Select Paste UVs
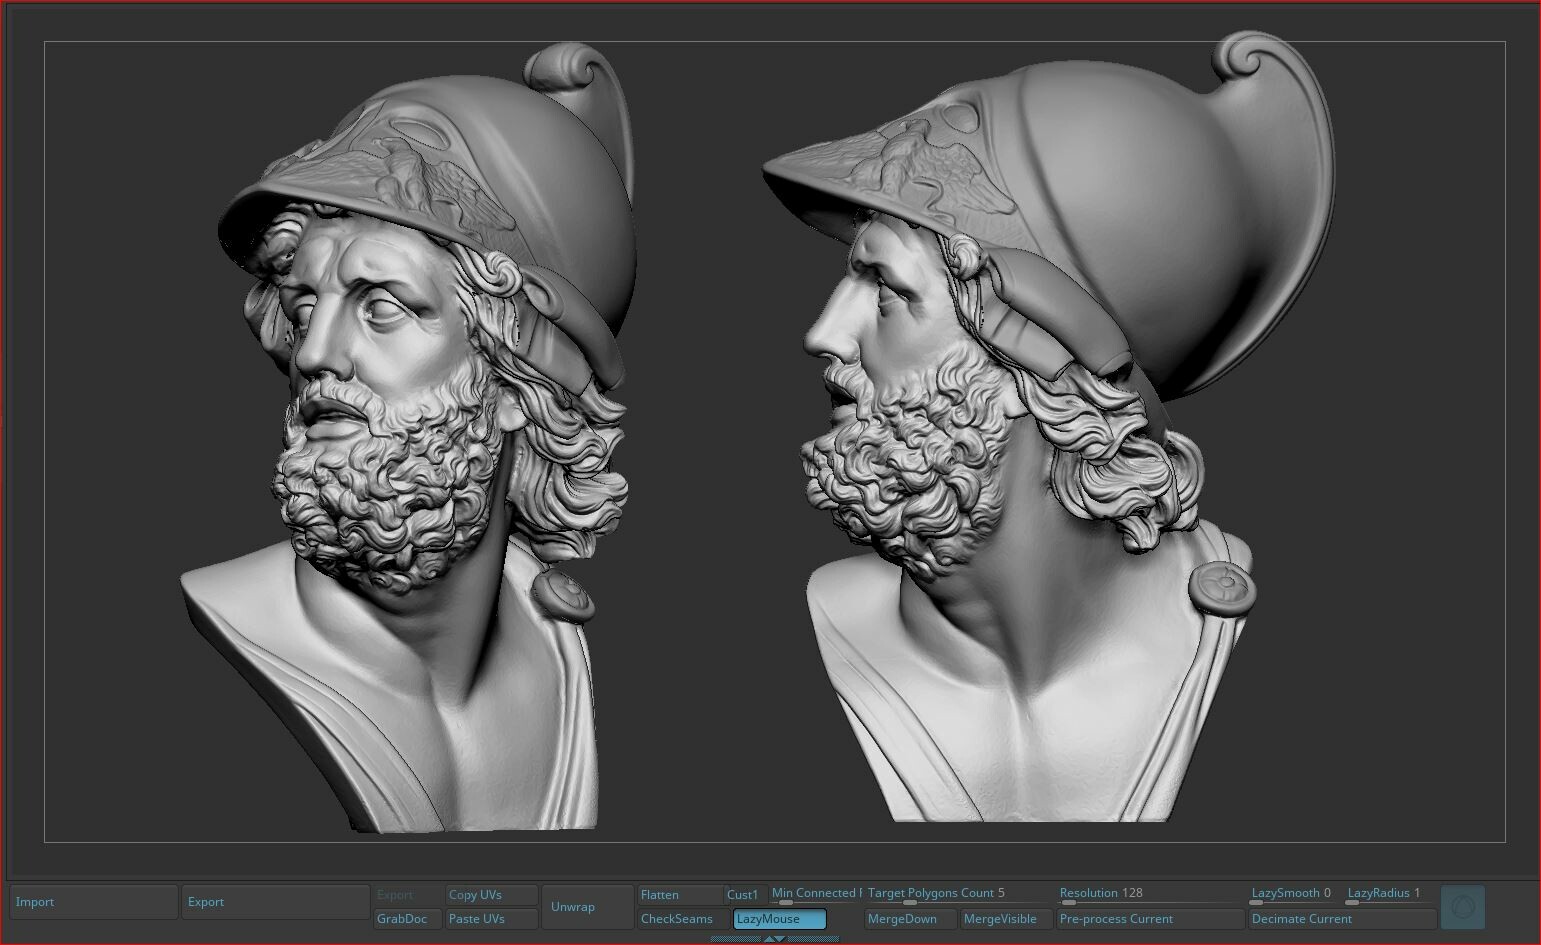Image resolution: width=1541 pixels, height=945 pixels. [x=492, y=919]
